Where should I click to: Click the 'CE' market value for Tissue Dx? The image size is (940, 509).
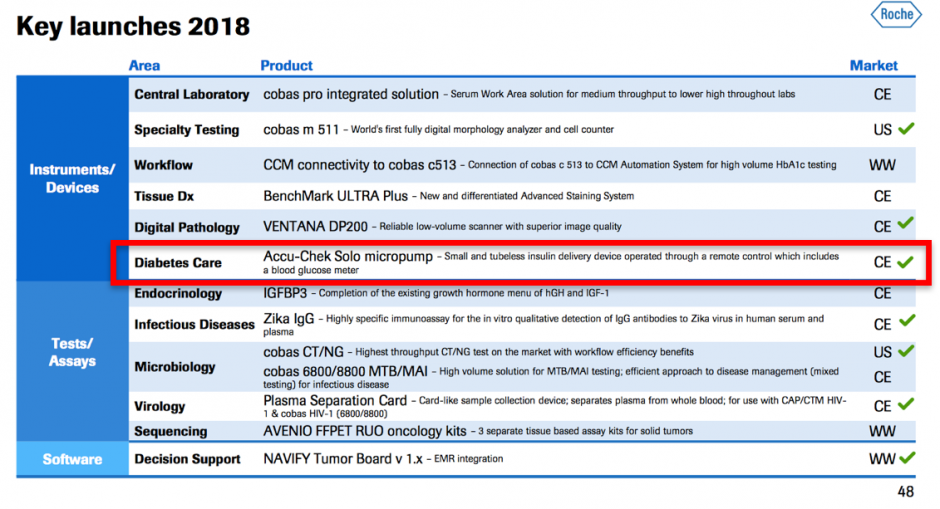(882, 196)
